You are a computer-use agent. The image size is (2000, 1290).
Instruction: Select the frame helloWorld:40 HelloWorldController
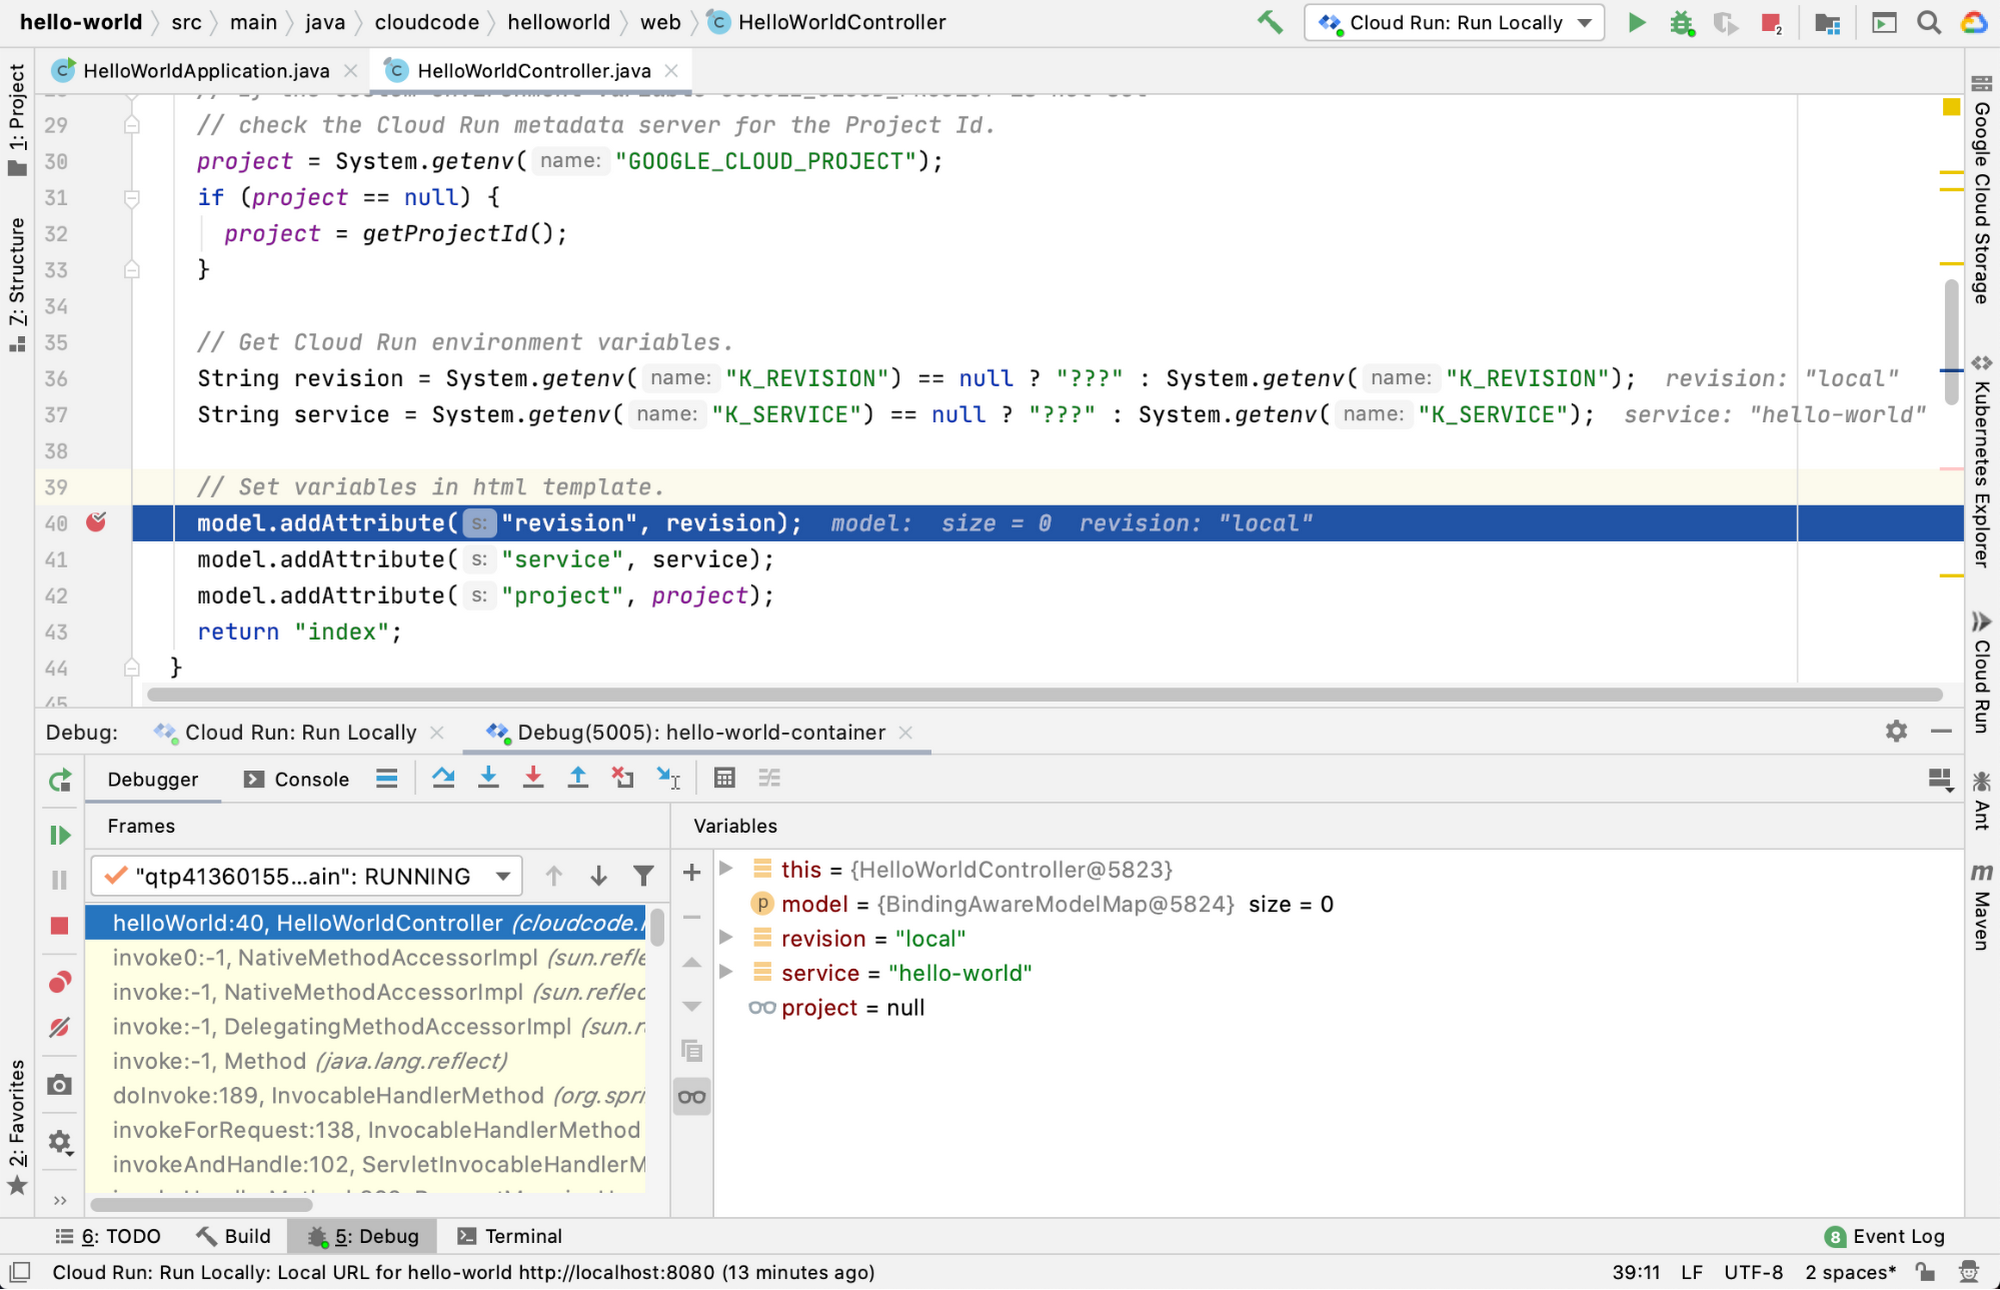tap(379, 921)
